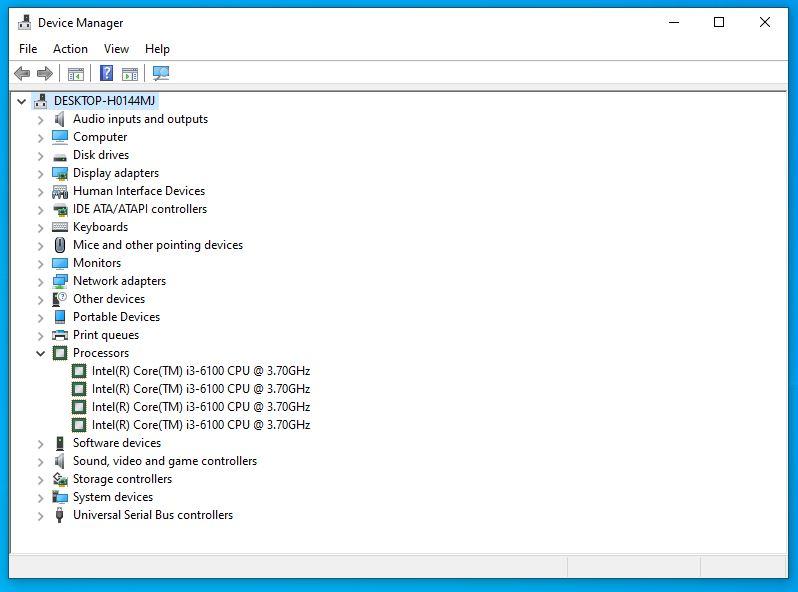Select the Print queues label
Image resolution: width=798 pixels, height=592 pixels.
click(106, 335)
